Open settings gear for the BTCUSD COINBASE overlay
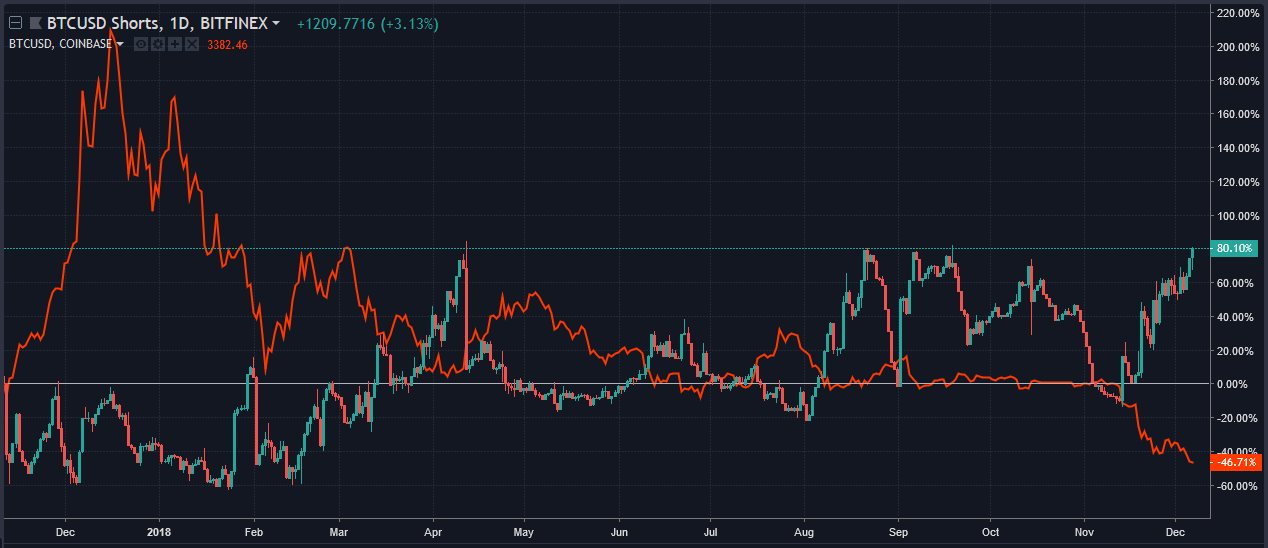1268x548 pixels. 157,44
